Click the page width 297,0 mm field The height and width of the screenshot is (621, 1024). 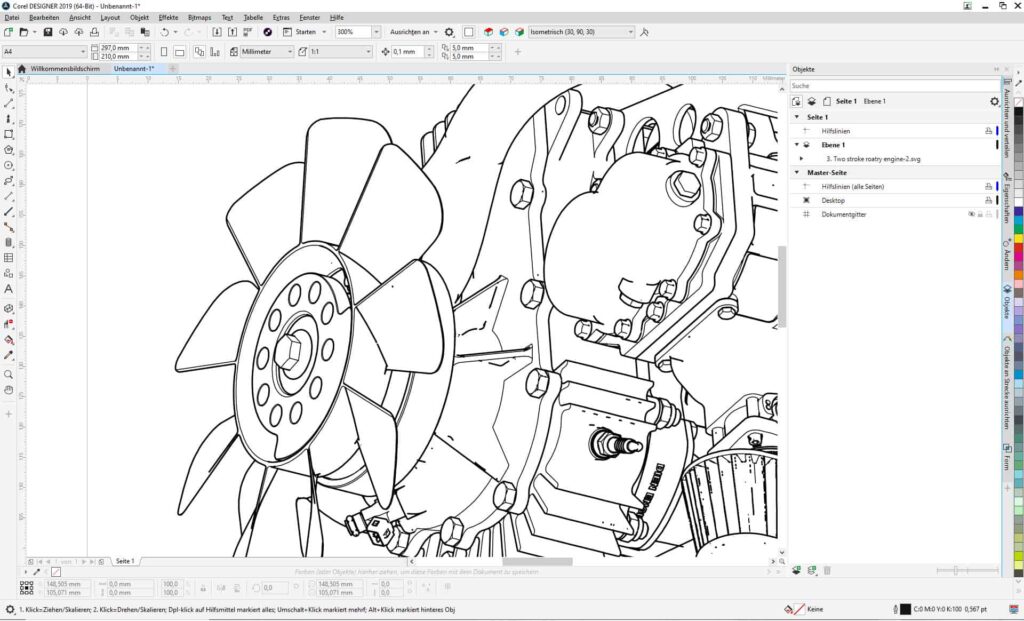point(116,48)
